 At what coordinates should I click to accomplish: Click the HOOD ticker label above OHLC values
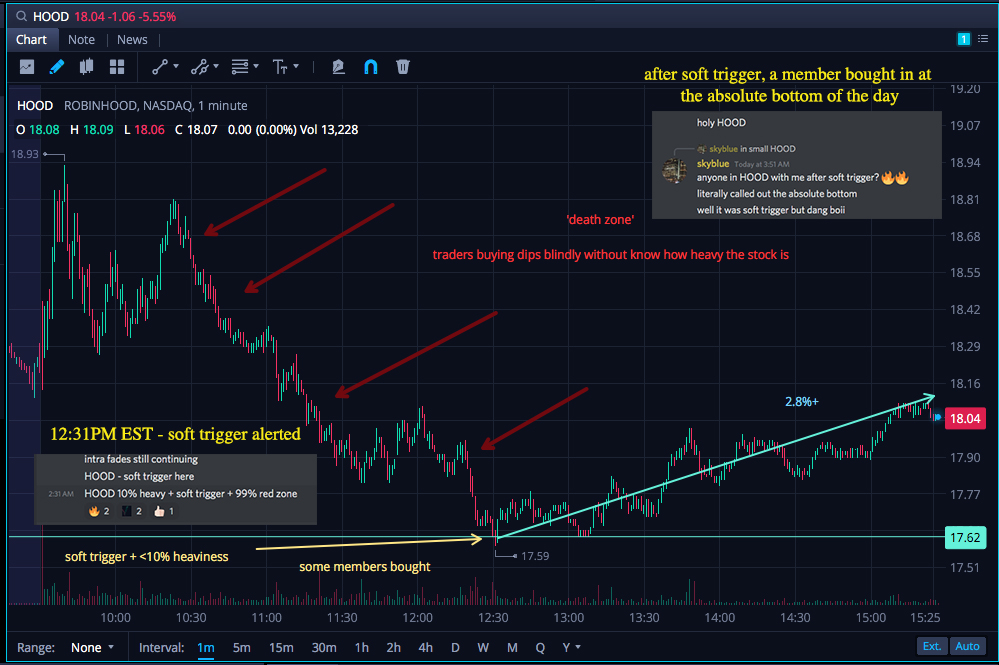click(x=34, y=106)
